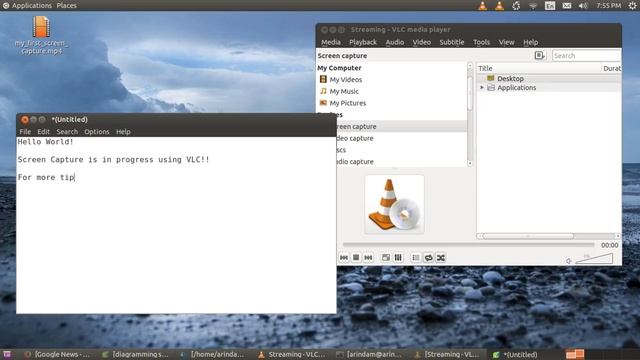Open the Places panel menu

67,5
